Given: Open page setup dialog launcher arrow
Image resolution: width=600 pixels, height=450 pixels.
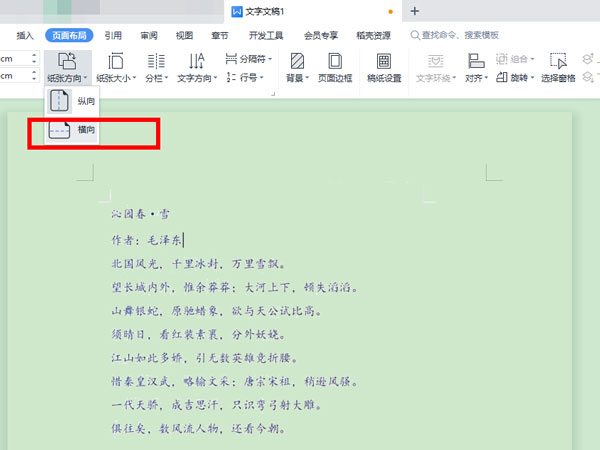Looking at the screenshot, I should (x=273, y=94).
